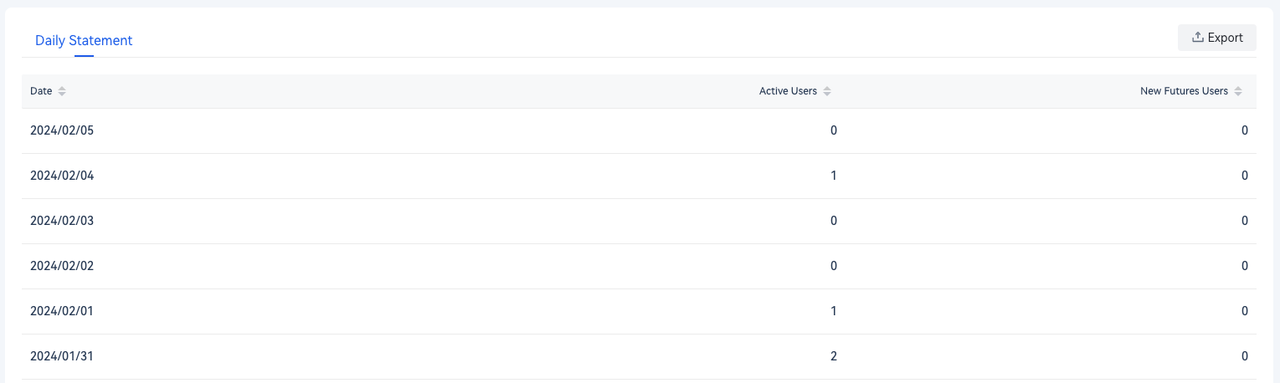Screen dimensions: 1280x383
Task: Click New Futures Users value for 2024/02/05
Action: pos(1245,131)
